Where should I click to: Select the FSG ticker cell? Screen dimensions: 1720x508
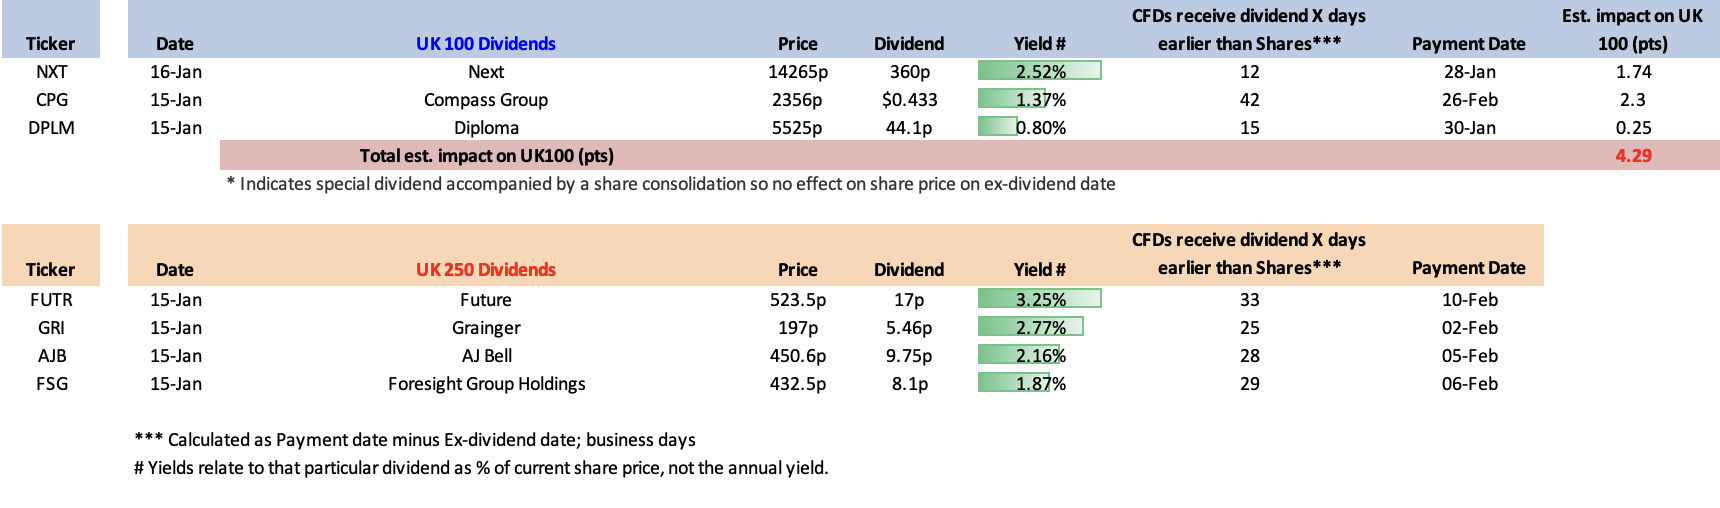[x=51, y=384]
